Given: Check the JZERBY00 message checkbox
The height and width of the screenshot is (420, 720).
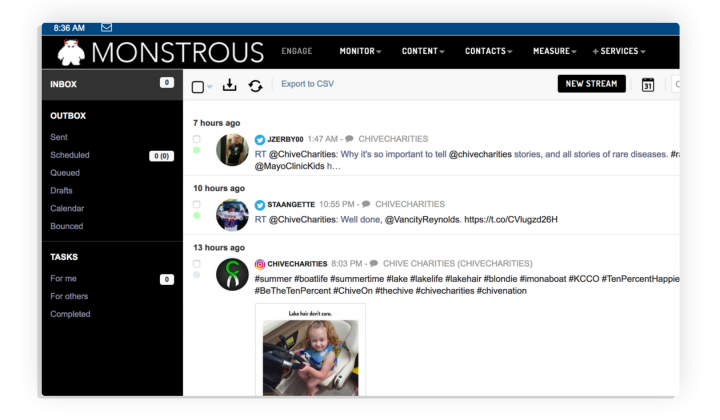Looking at the screenshot, I should click(x=197, y=139).
